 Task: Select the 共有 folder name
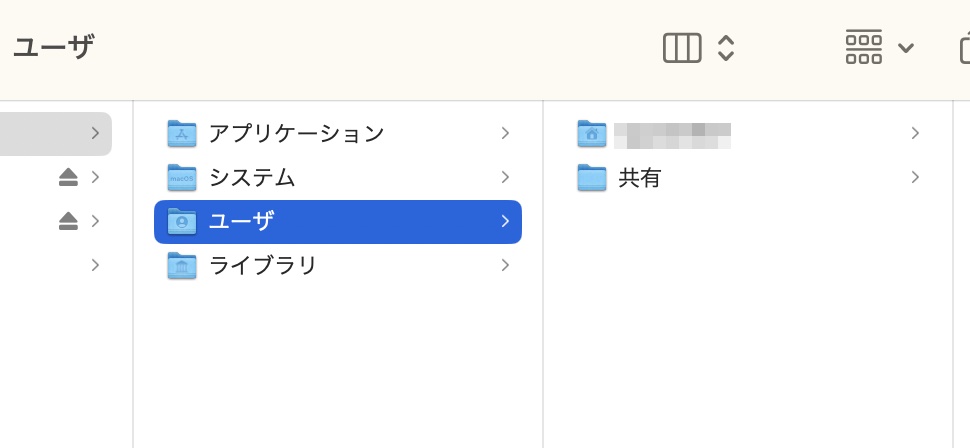640,177
